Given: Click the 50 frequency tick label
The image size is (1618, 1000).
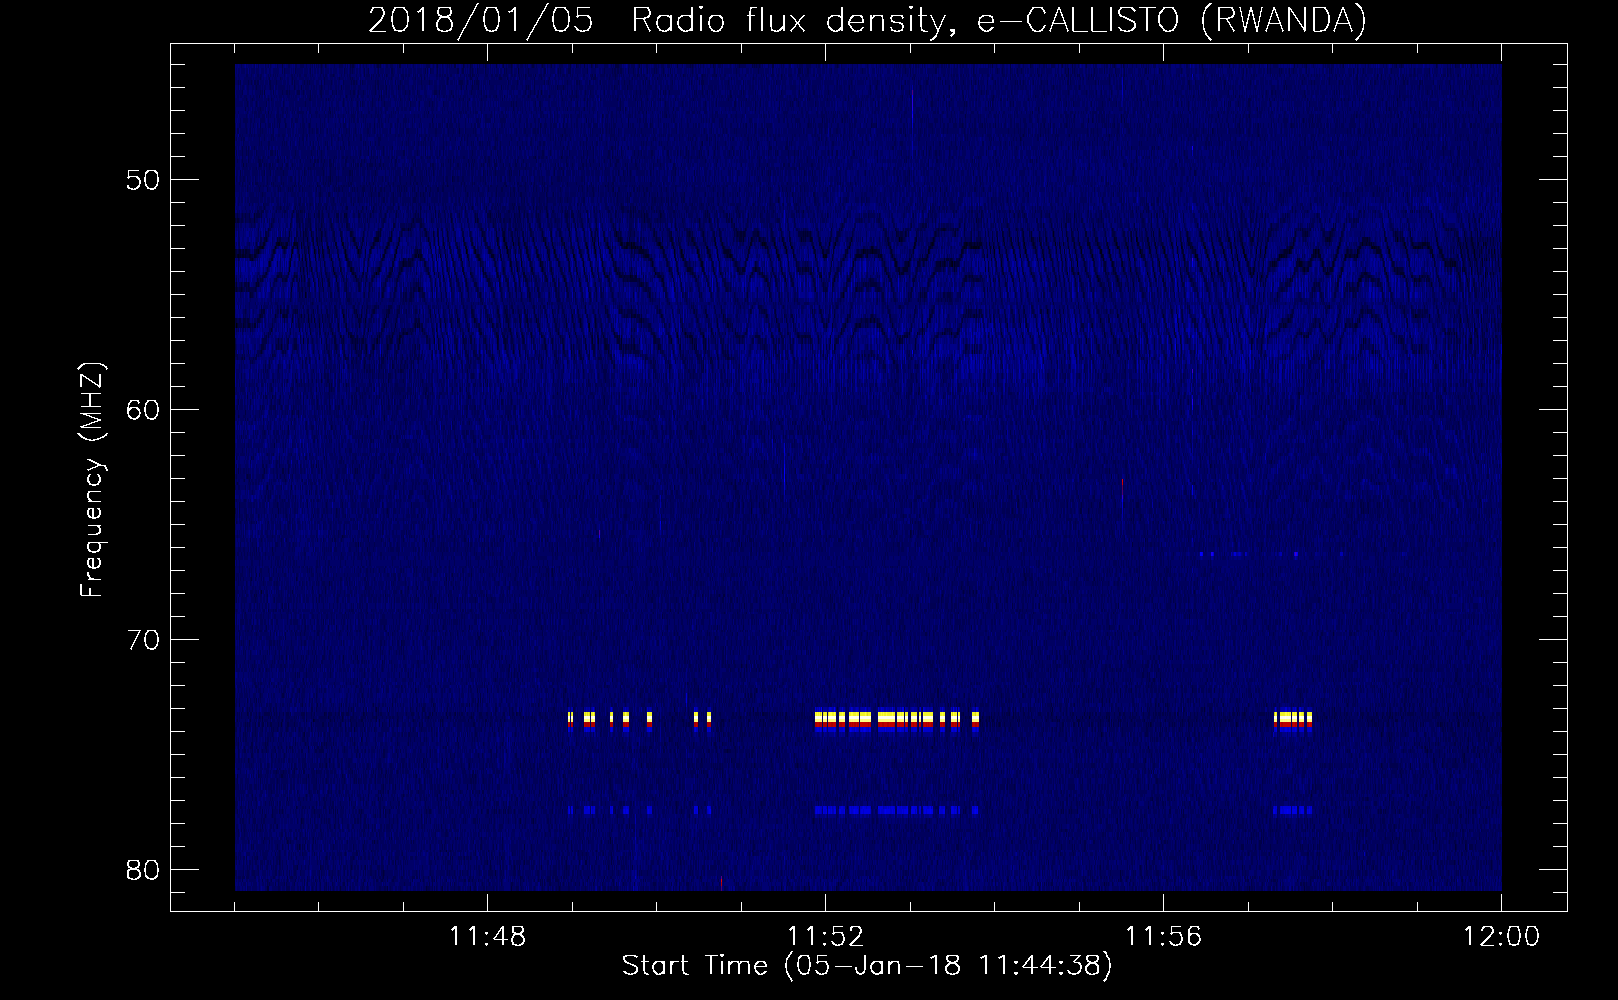Looking at the screenshot, I should 144,181.
